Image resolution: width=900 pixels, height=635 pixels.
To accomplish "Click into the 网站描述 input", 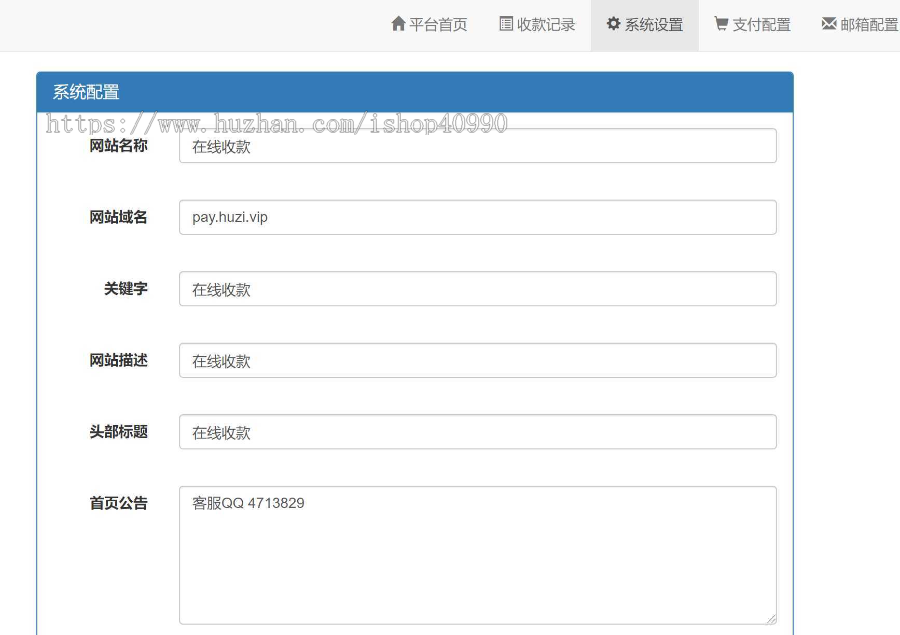I will [477, 361].
